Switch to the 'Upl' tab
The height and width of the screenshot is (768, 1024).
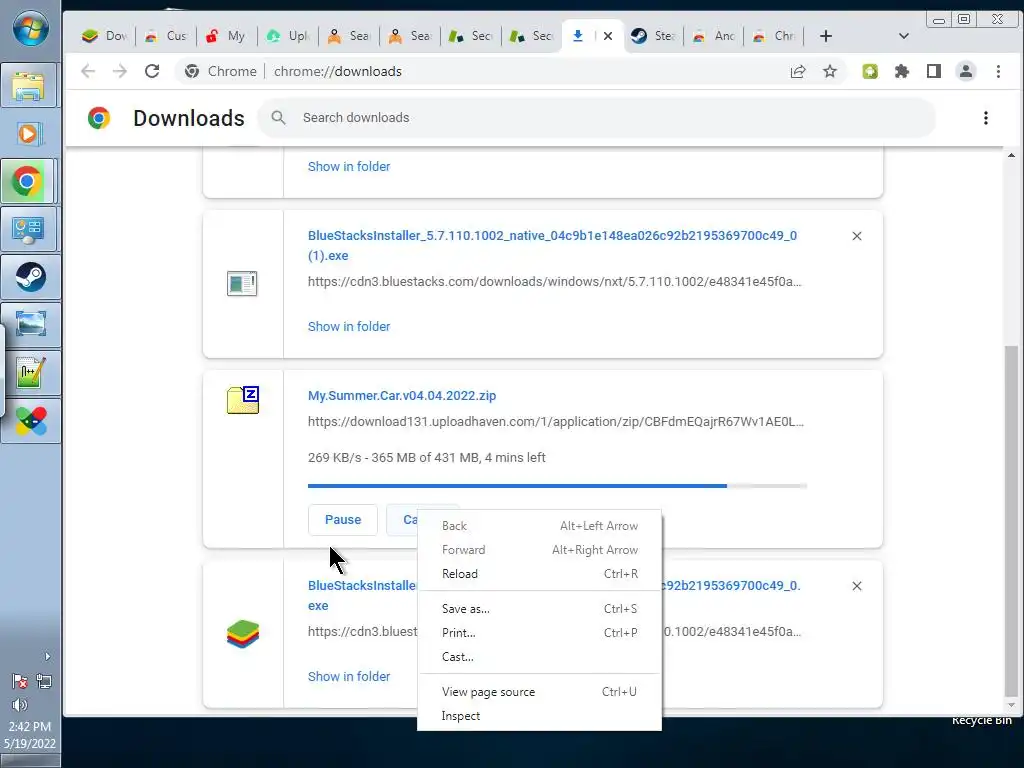(x=287, y=36)
